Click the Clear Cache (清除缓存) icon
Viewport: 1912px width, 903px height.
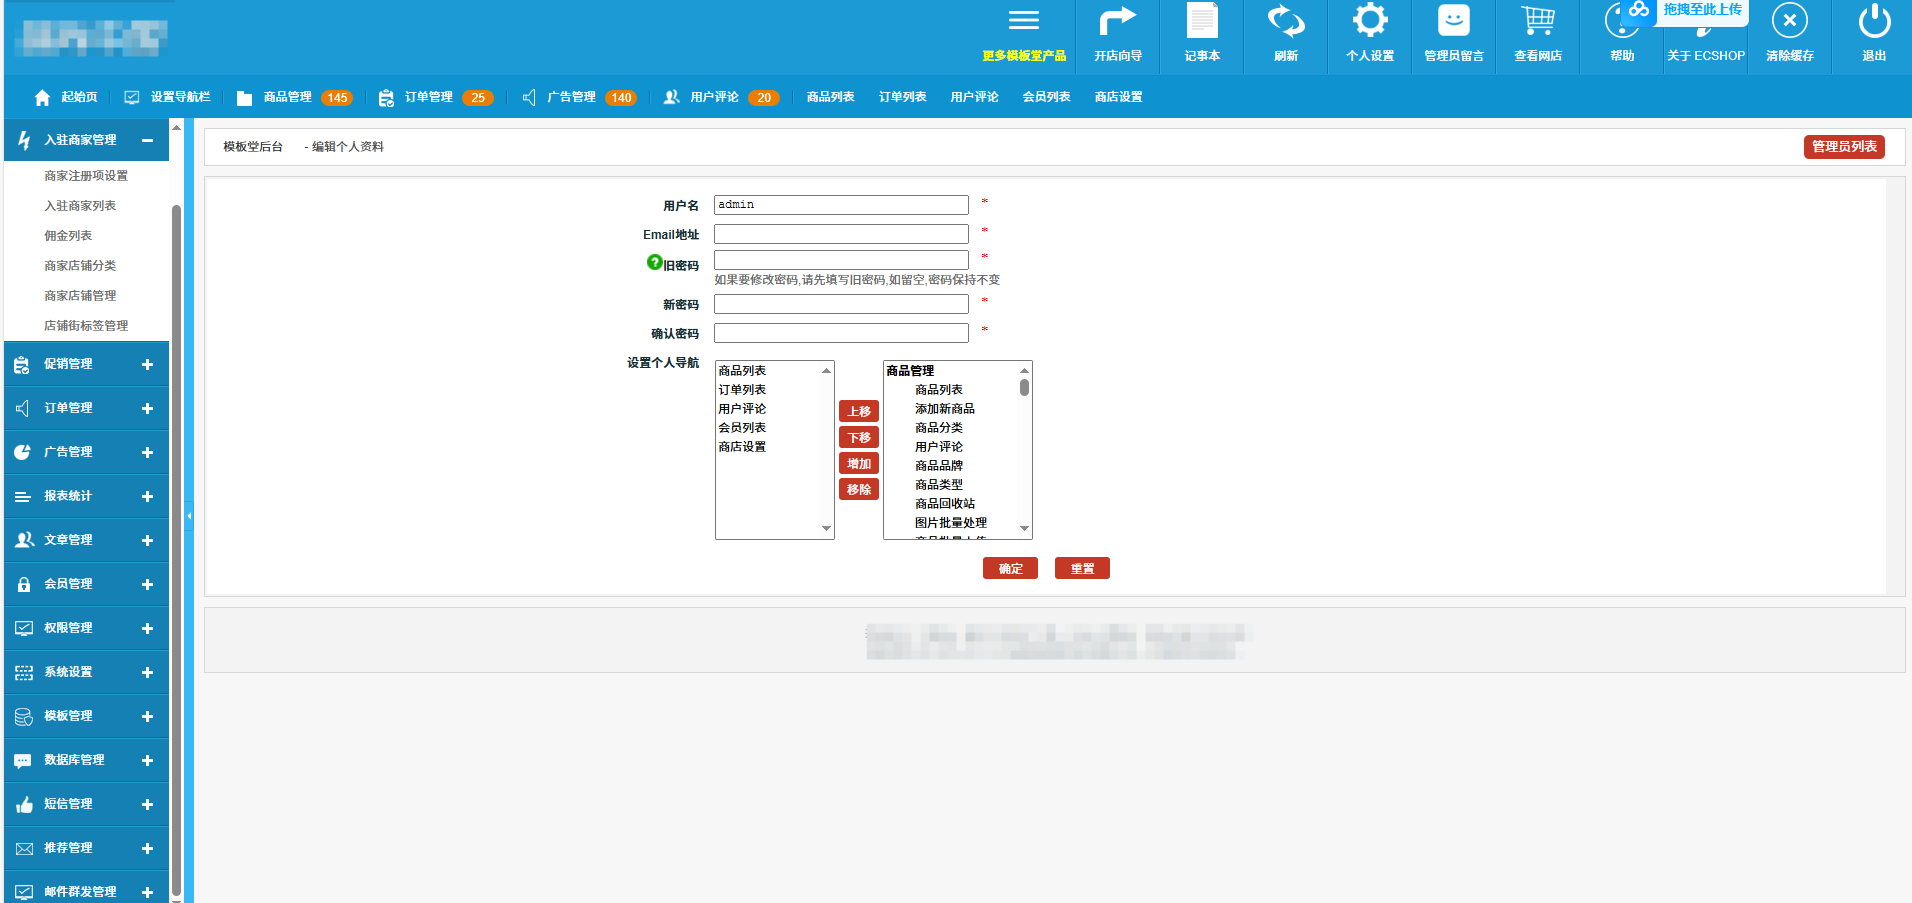coord(1790,24)
